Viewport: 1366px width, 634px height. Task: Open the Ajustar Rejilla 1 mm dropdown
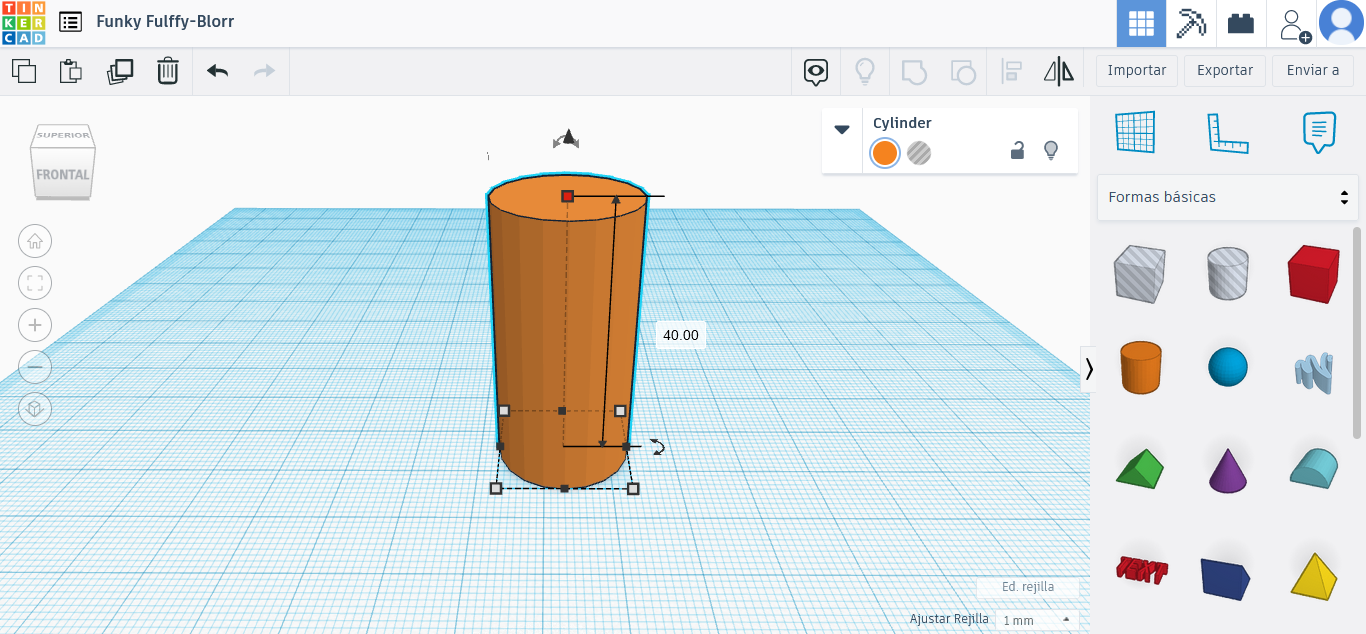pos(1037,620)
